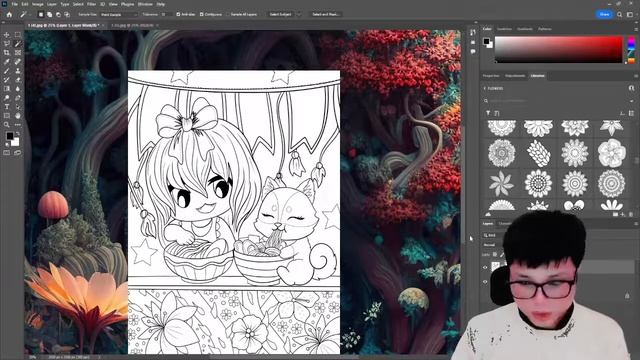Image resolution: width=640 pixels, height=360 pixels.
Task: Select the Crop tool
Action: [7, 53]
